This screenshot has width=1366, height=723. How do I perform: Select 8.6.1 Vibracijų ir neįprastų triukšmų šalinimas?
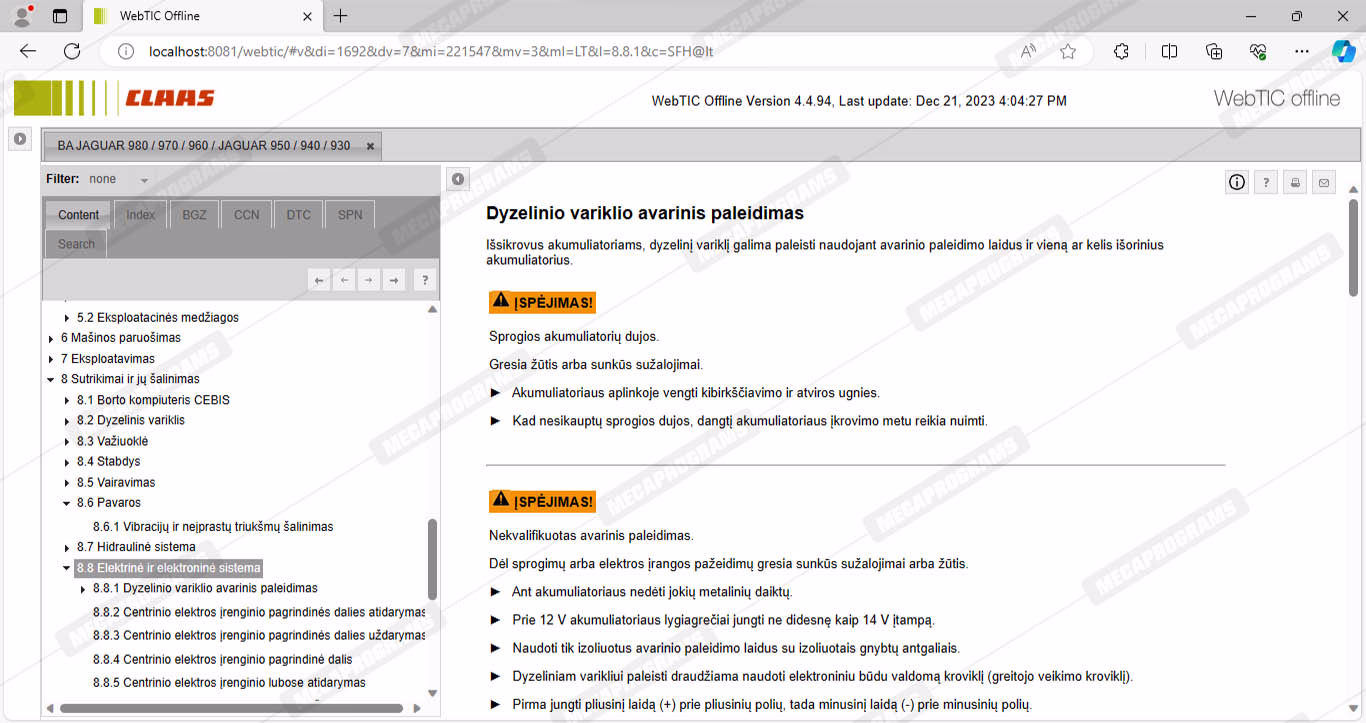[213, 527]
